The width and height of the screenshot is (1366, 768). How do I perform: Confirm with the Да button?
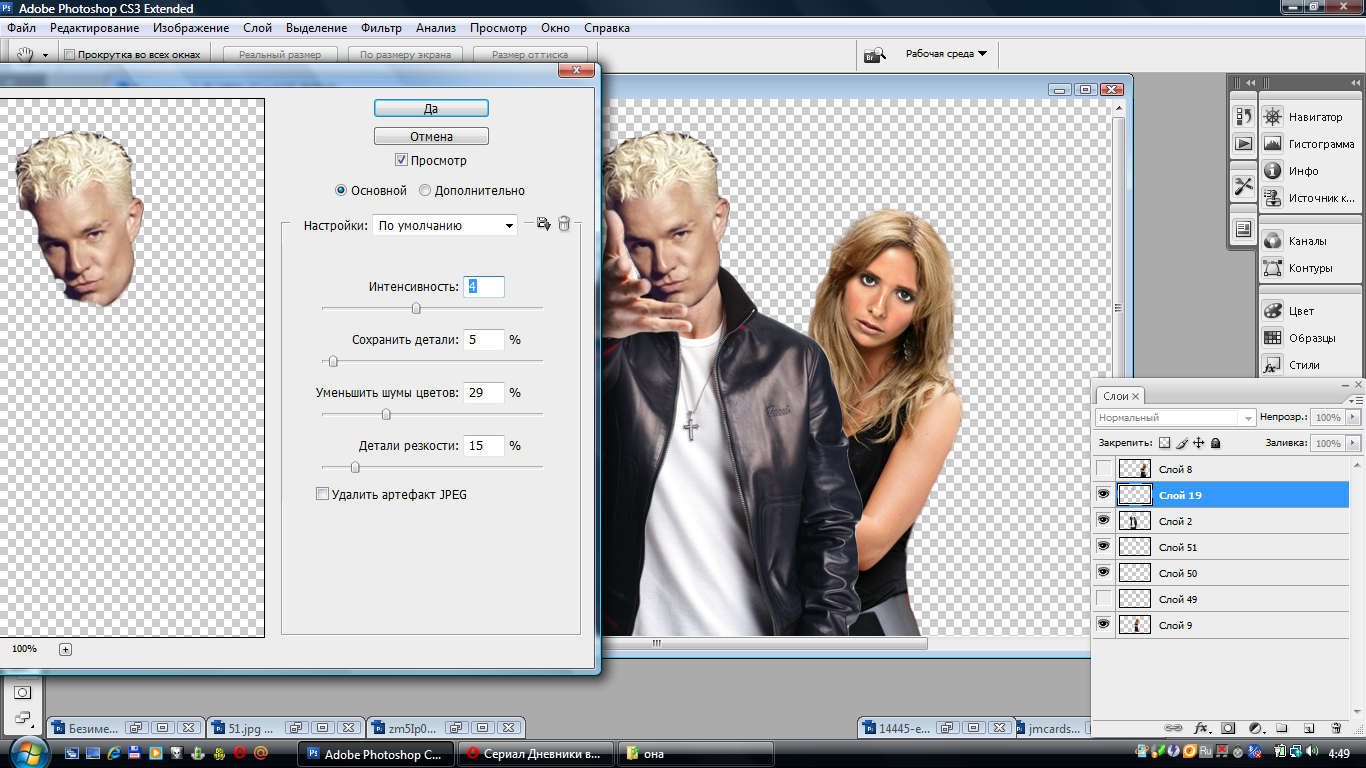pyautogui.click(x=431, y=108)
